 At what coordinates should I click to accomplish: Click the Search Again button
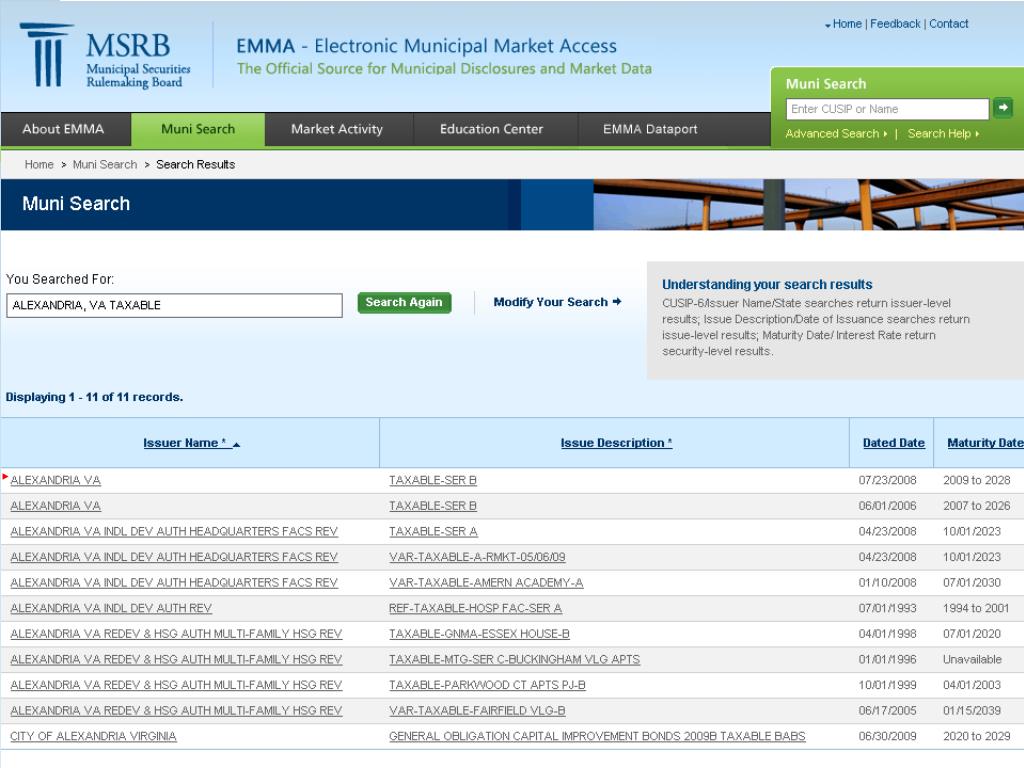(x=404, y=302)
